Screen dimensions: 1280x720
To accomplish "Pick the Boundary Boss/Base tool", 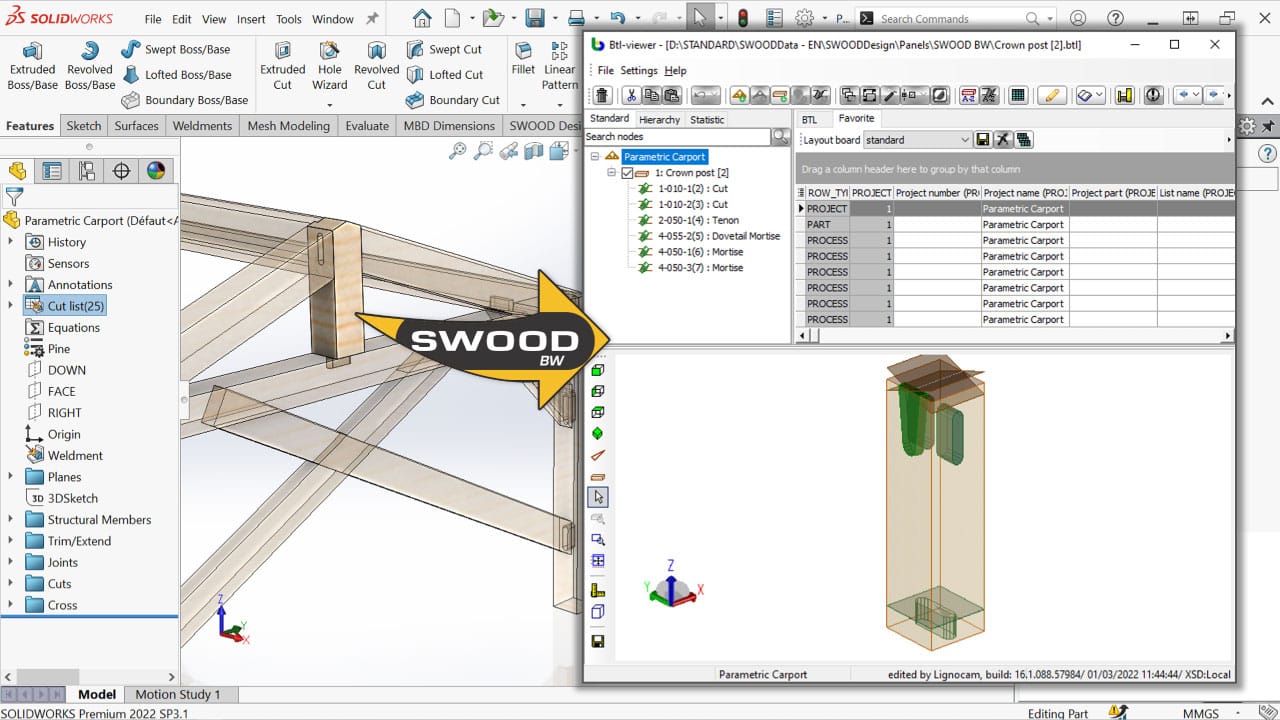I will [185, 100].
